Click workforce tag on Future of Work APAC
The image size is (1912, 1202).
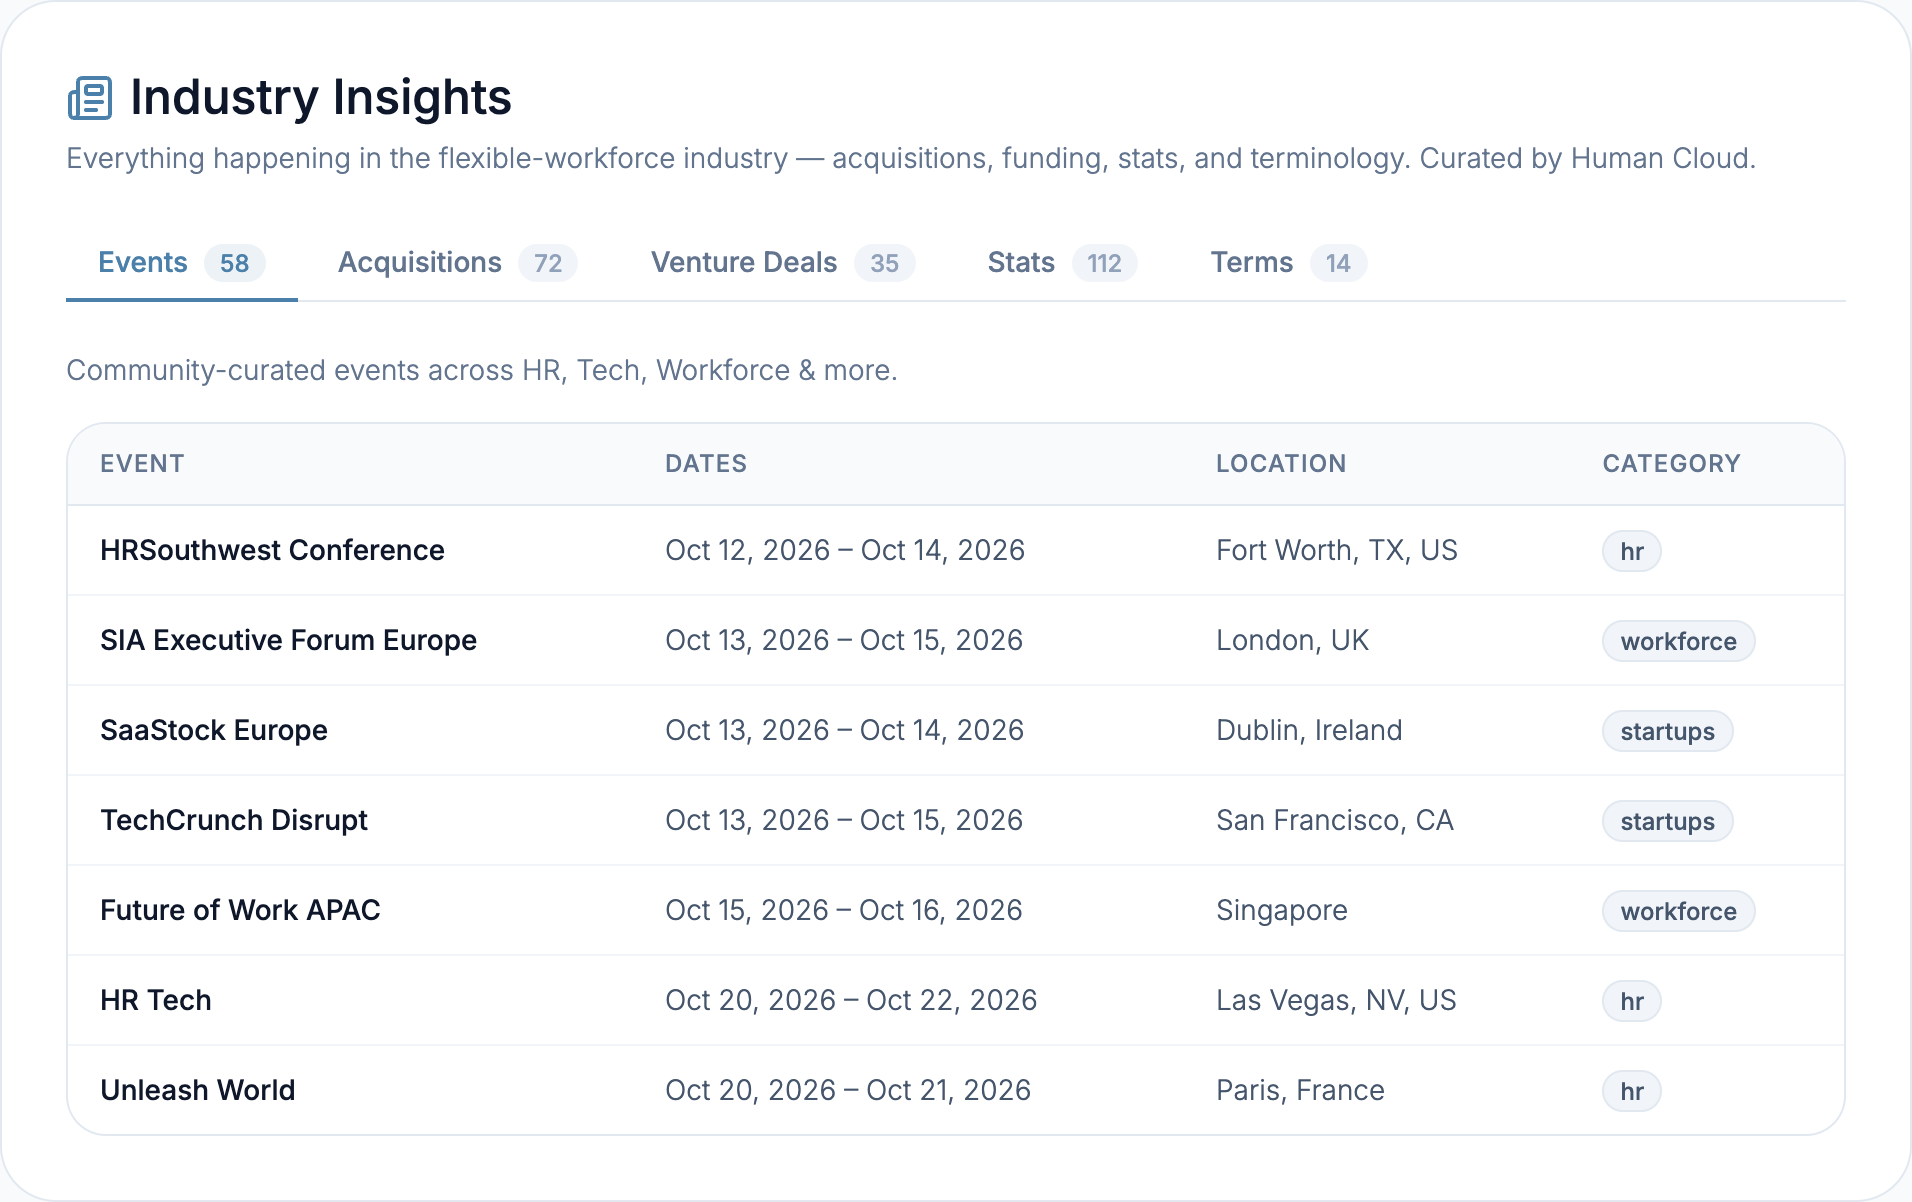point(1678,911)
